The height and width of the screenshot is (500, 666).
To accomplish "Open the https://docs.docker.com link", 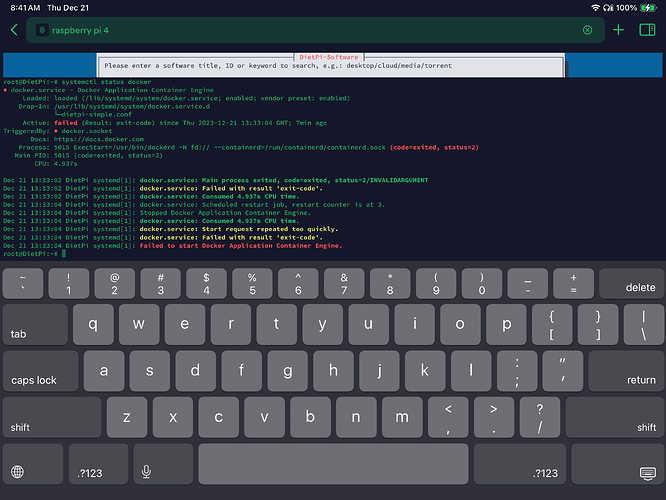I will click(x=99, y=139).
